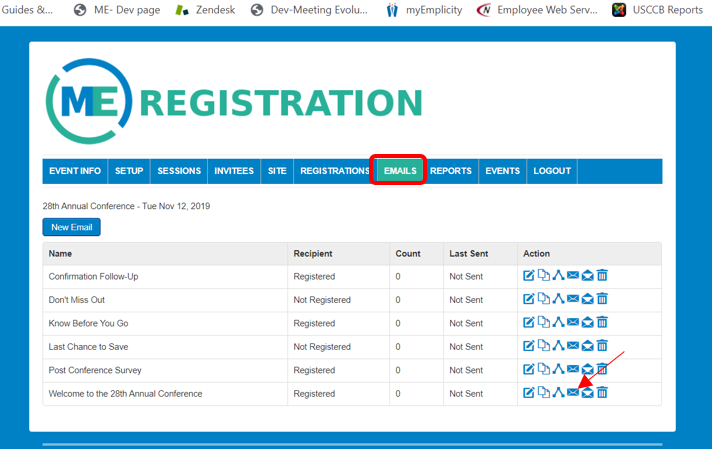
Task: Edit the Post Conference Survey email
Action: pyautogui.click(x=529, y=370)
